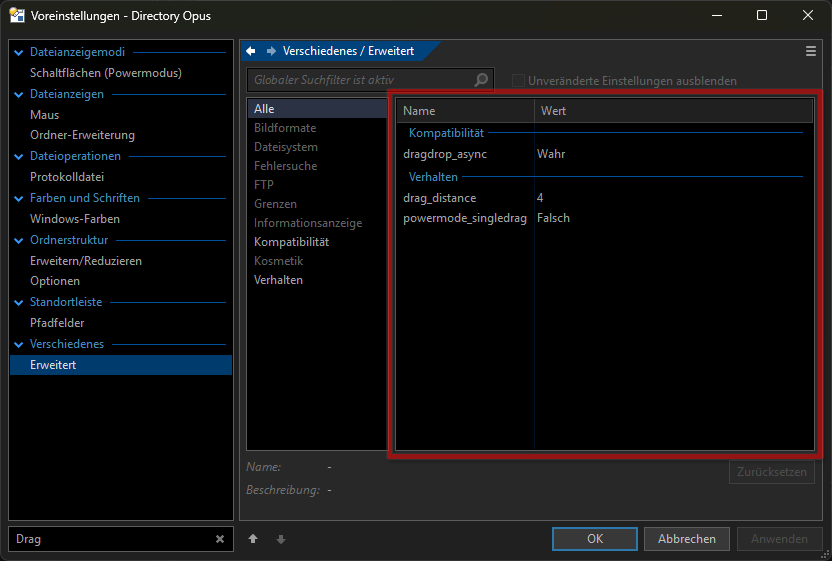Click the Wert column header
This screenshot has width=832, height=561.
pos(673,111)
